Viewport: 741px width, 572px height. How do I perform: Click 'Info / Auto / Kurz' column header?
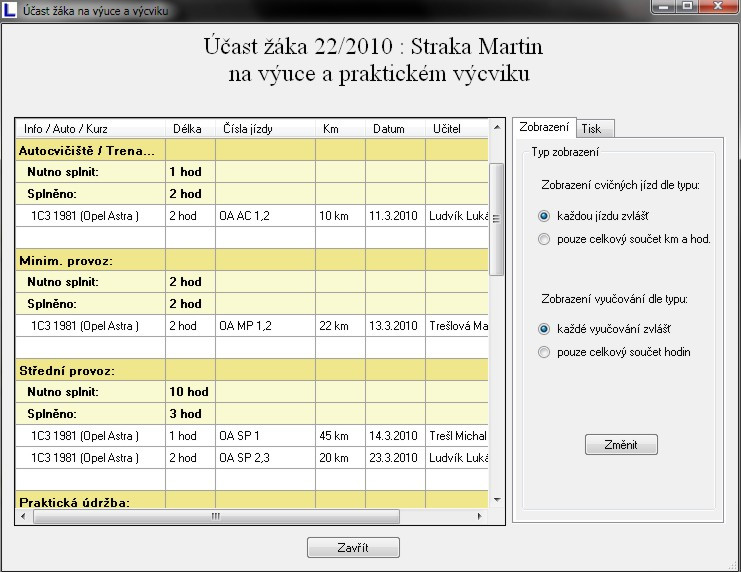click(x=91, y=129)
